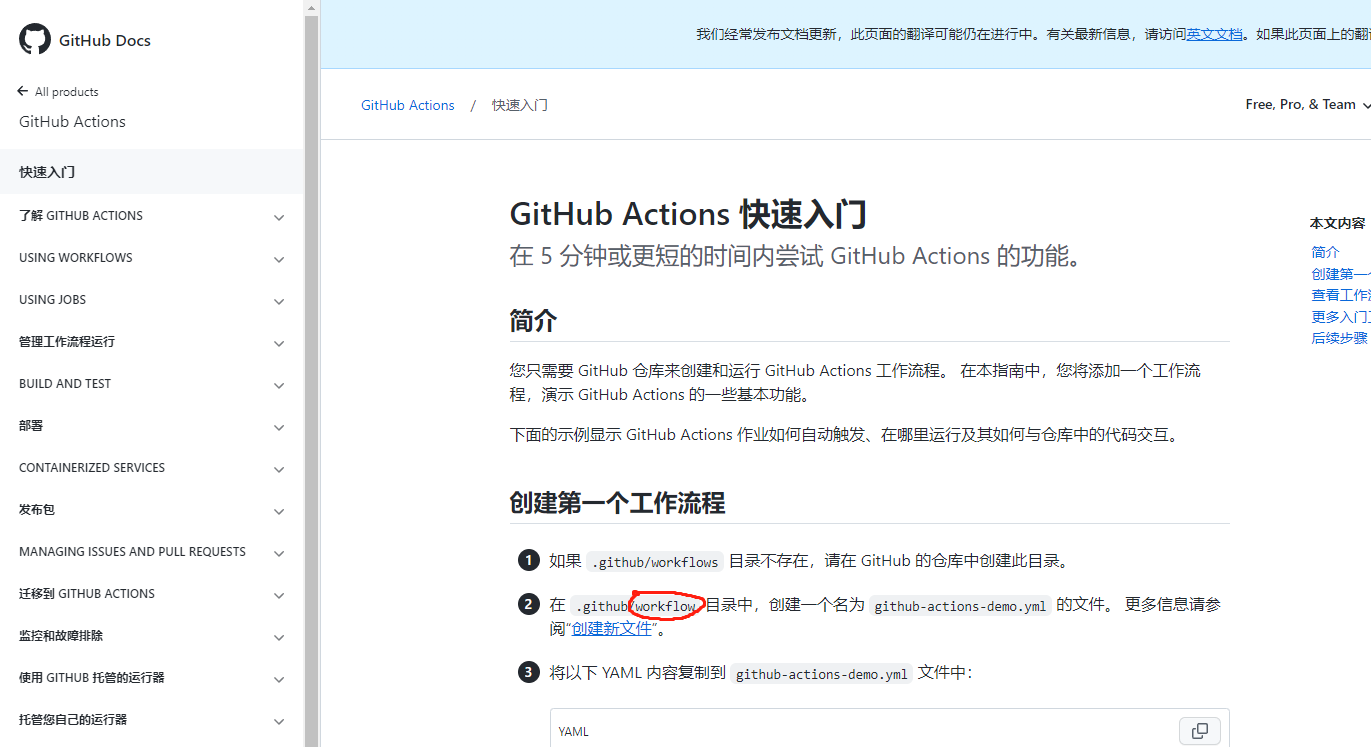
Task: Jump to 后续步骤 in table of contents
Action: pos(1339,338)
